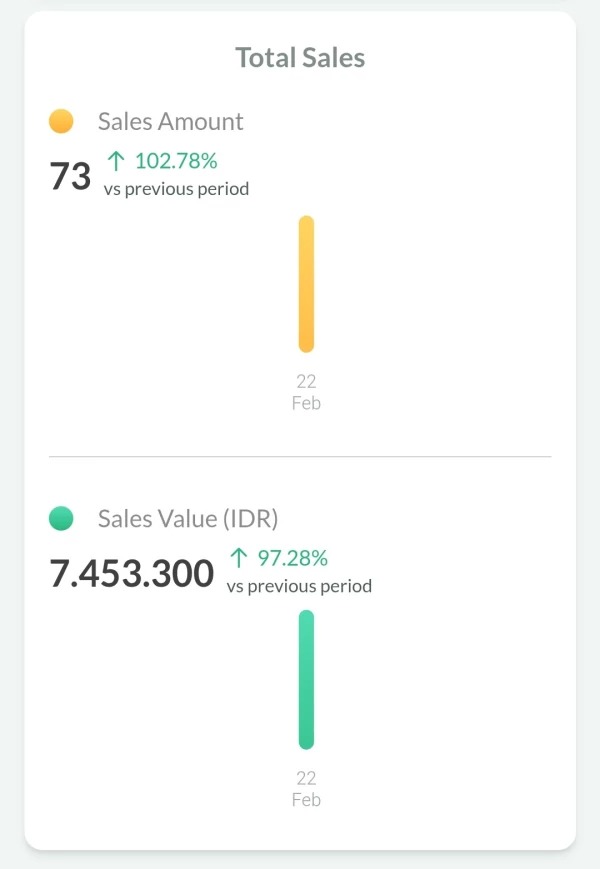Click the up arrow beside 97.28%
The width and height of the screenshot is (600, 869).
[x=238, y=557]
